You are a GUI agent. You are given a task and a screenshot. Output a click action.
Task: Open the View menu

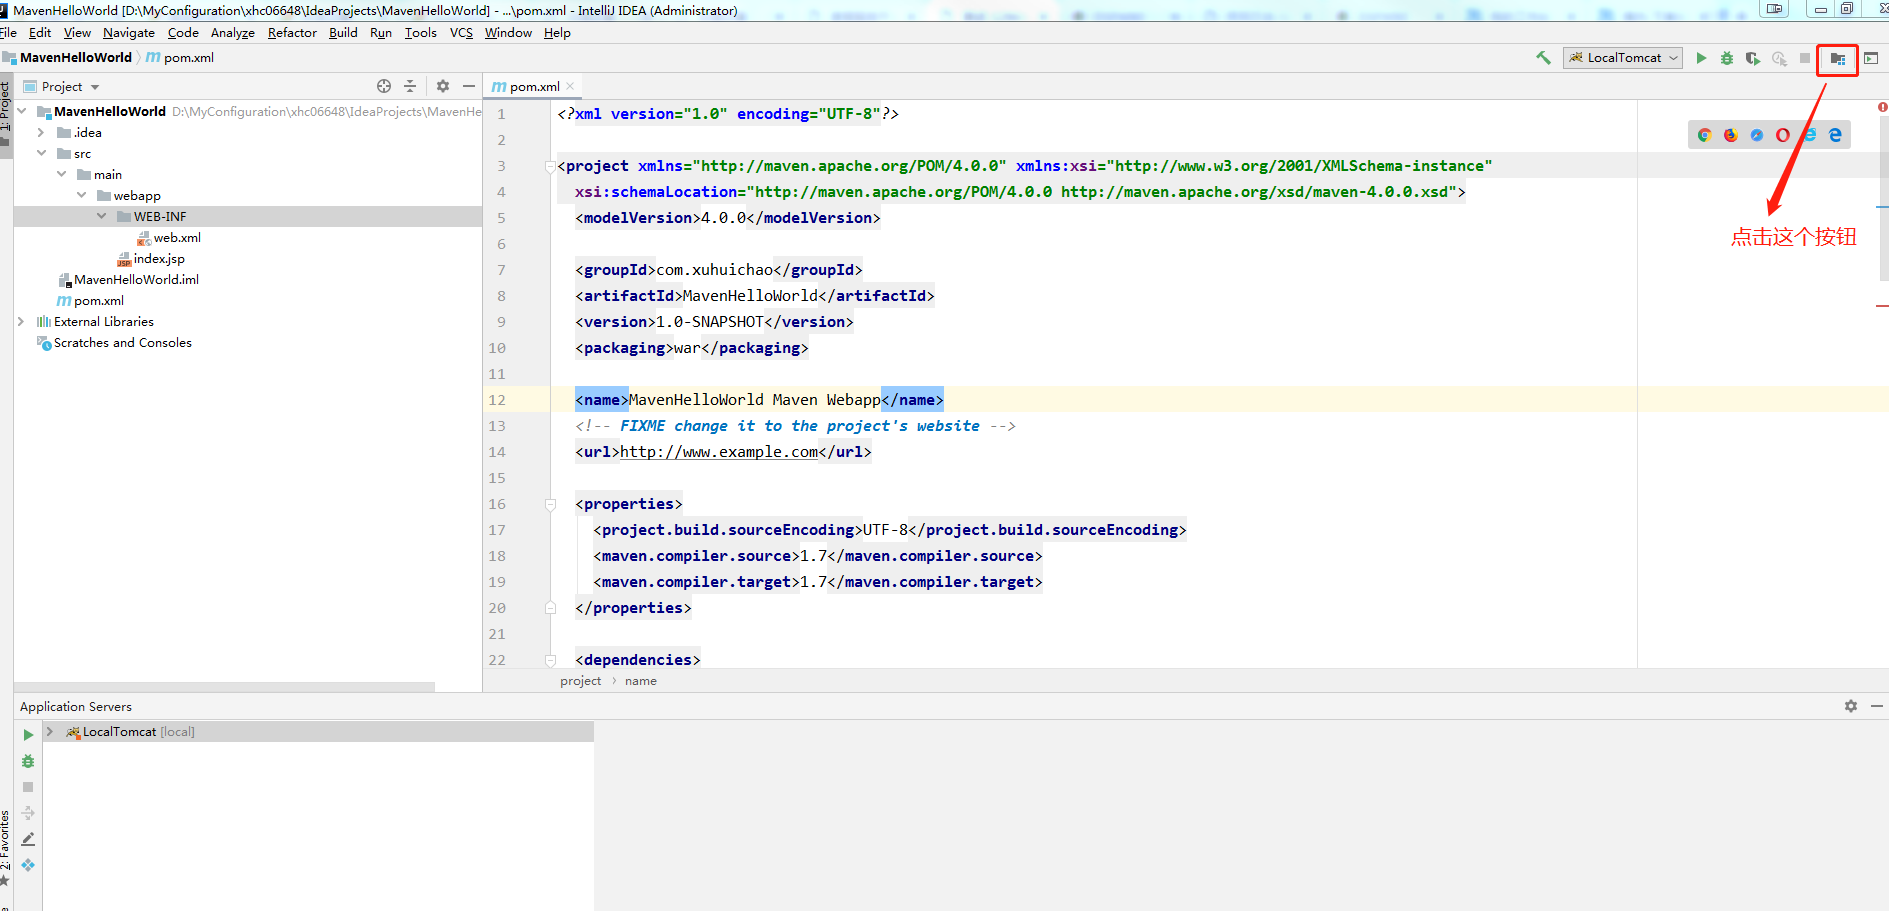77,33
